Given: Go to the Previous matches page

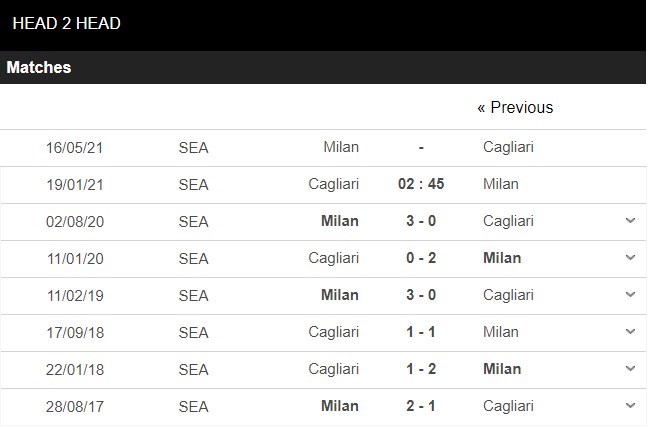Looking at the screenshot, I should point(515,107).
